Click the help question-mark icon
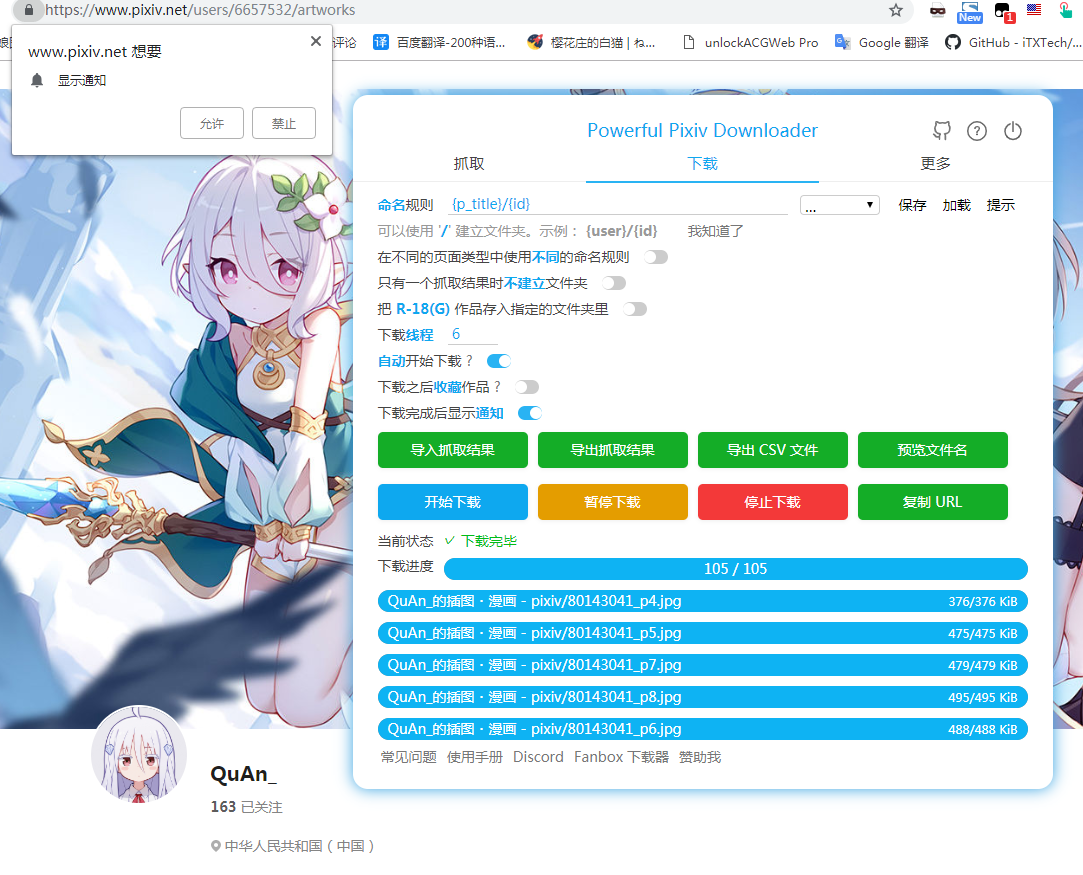Viewport: 1083px width, 875px height. 977,131
